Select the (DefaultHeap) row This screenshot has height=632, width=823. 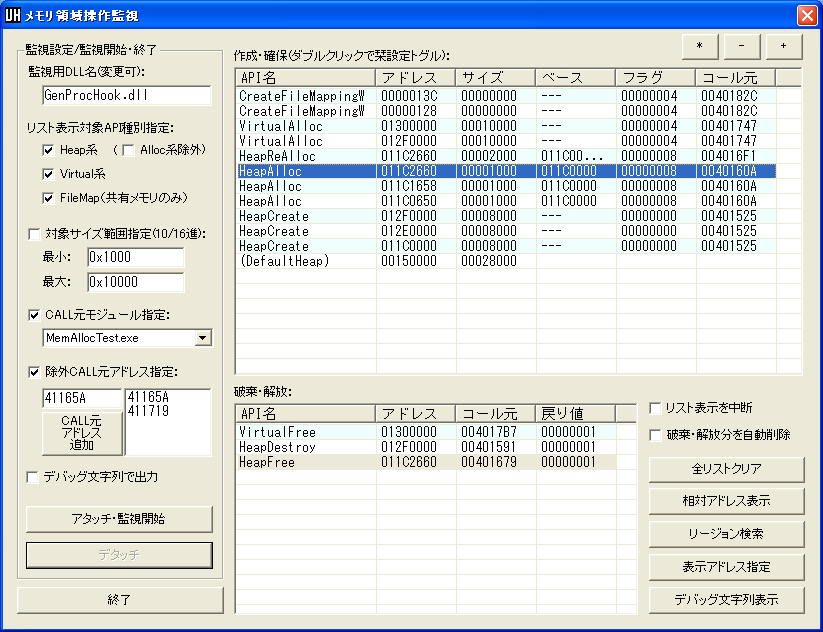pyautogui.click(x=506, y=261)
